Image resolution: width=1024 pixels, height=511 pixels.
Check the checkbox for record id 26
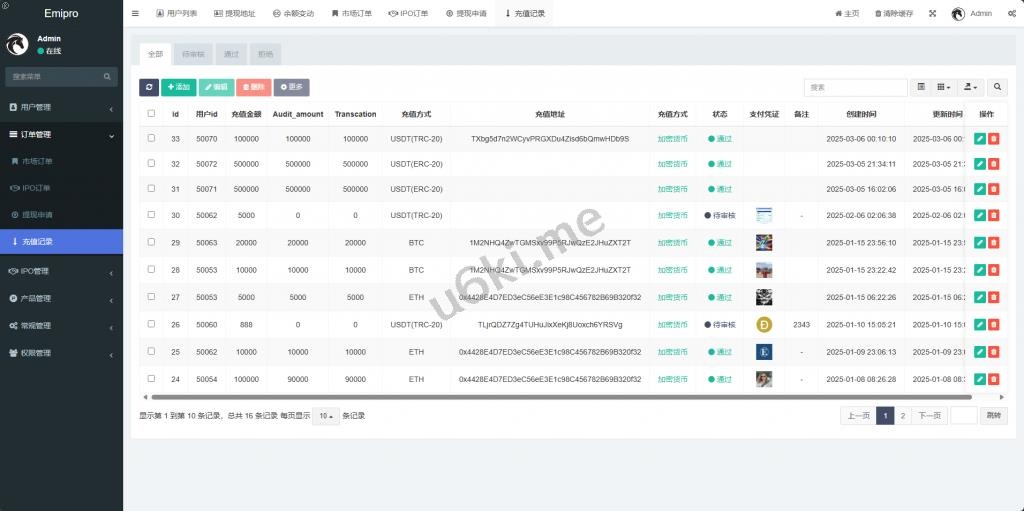[x=152, y=324]
